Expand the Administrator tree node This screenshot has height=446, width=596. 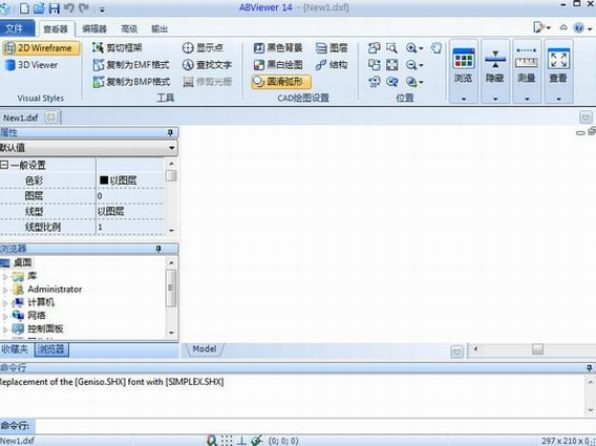[x=5, y=290]
